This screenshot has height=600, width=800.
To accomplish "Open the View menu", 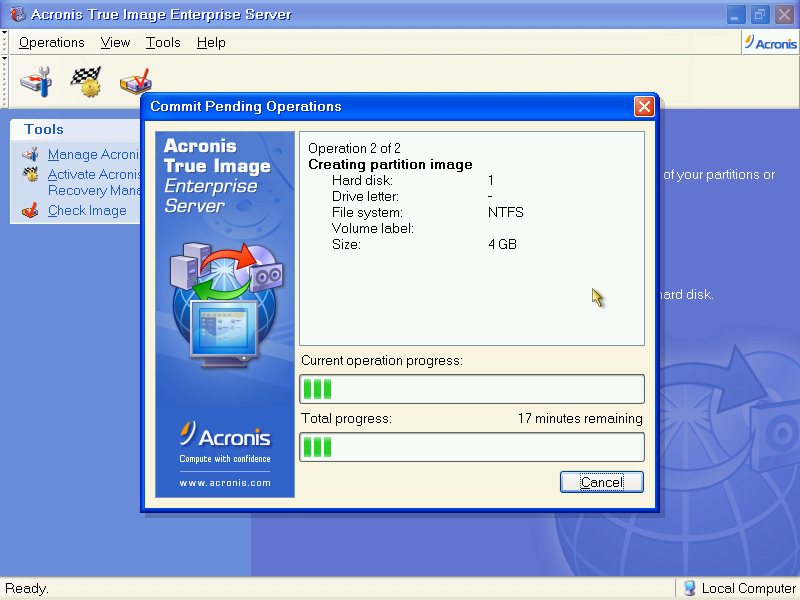I will coord(115,42).
